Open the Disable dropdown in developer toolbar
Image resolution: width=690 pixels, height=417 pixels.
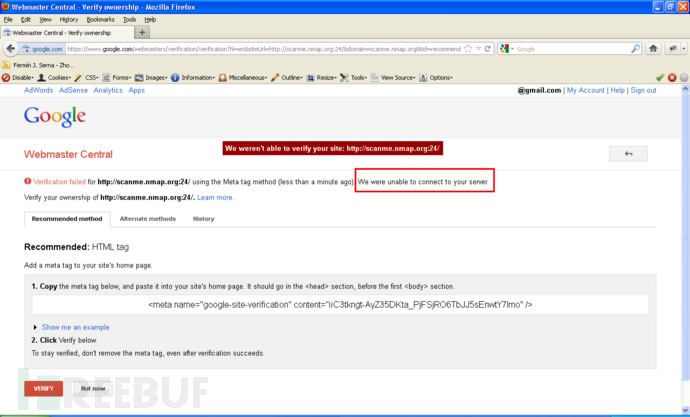[x=18, y=77]
